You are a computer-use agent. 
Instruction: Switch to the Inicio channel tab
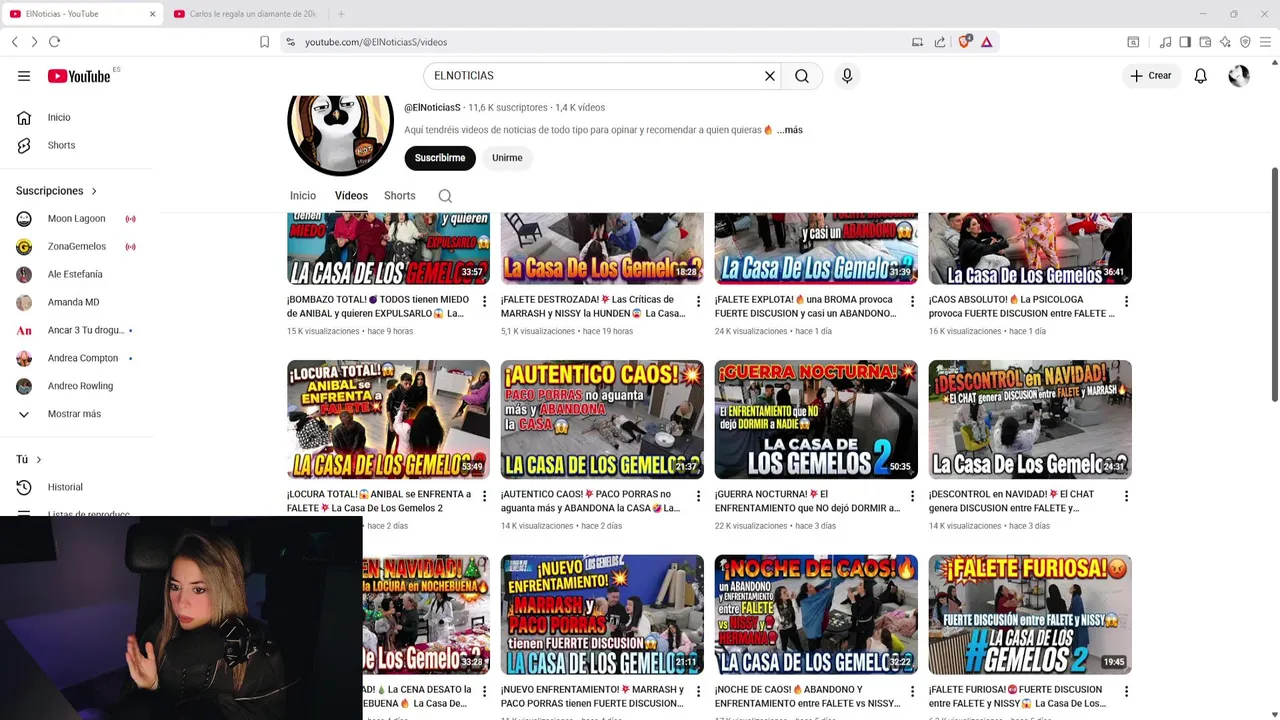pos(303,196)
